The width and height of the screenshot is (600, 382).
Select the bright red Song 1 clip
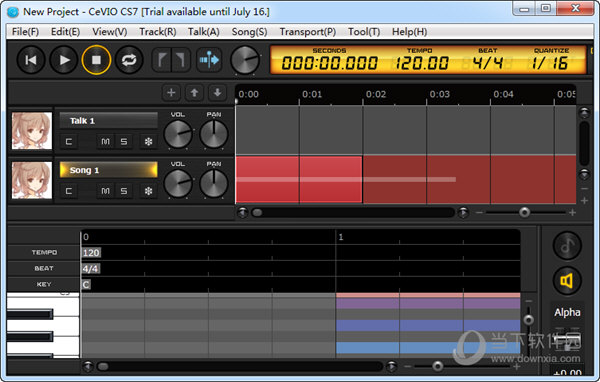(x=299, y=179)
